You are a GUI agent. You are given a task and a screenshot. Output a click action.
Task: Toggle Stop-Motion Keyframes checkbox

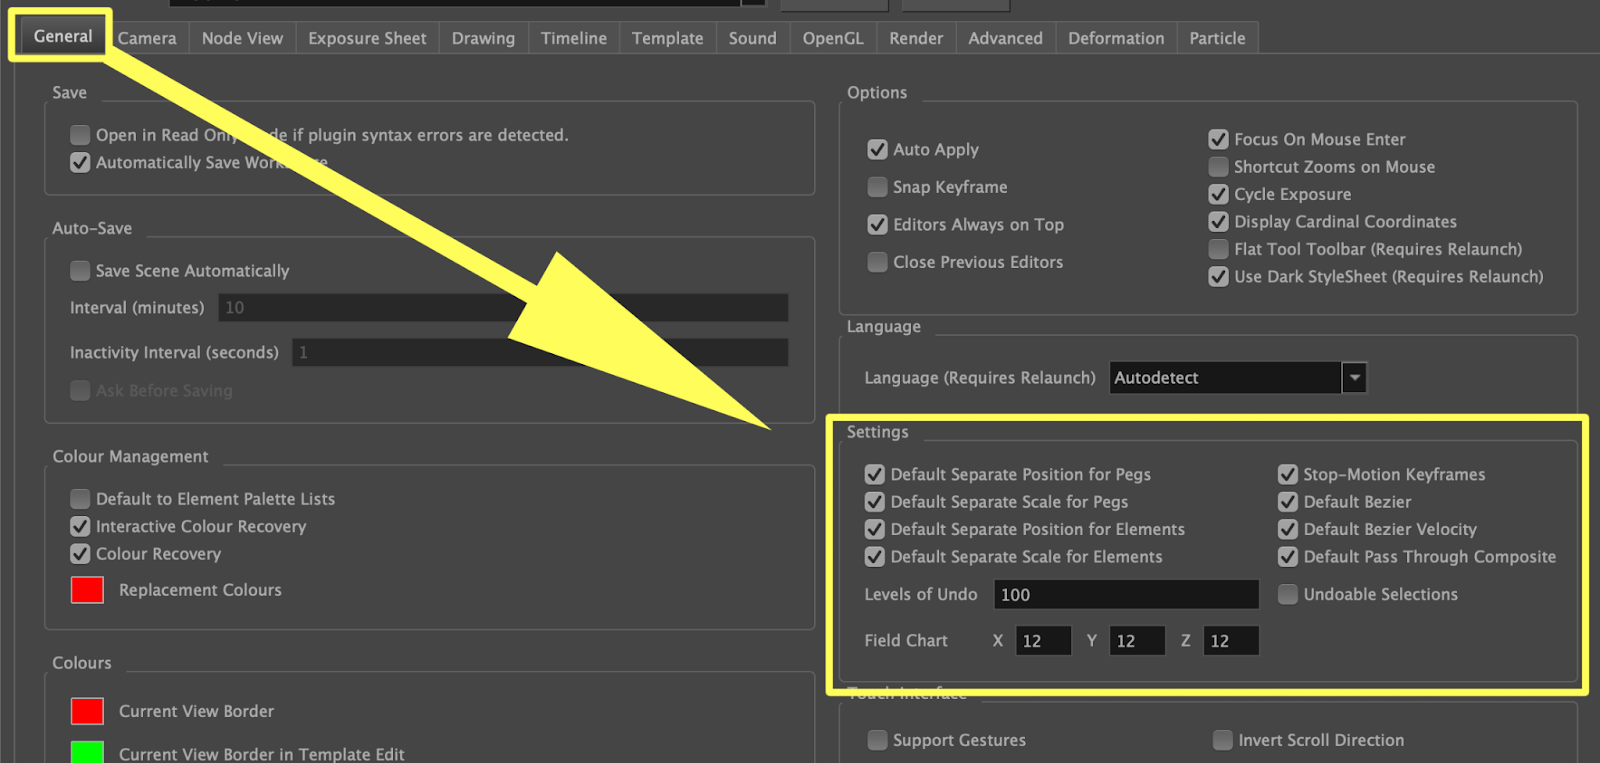[x=1287, y=474]
